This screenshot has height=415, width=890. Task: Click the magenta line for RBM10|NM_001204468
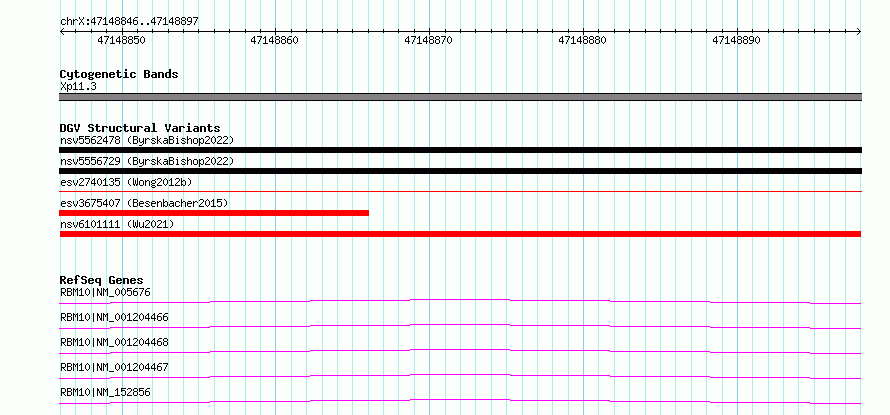[x=460, y=351]
